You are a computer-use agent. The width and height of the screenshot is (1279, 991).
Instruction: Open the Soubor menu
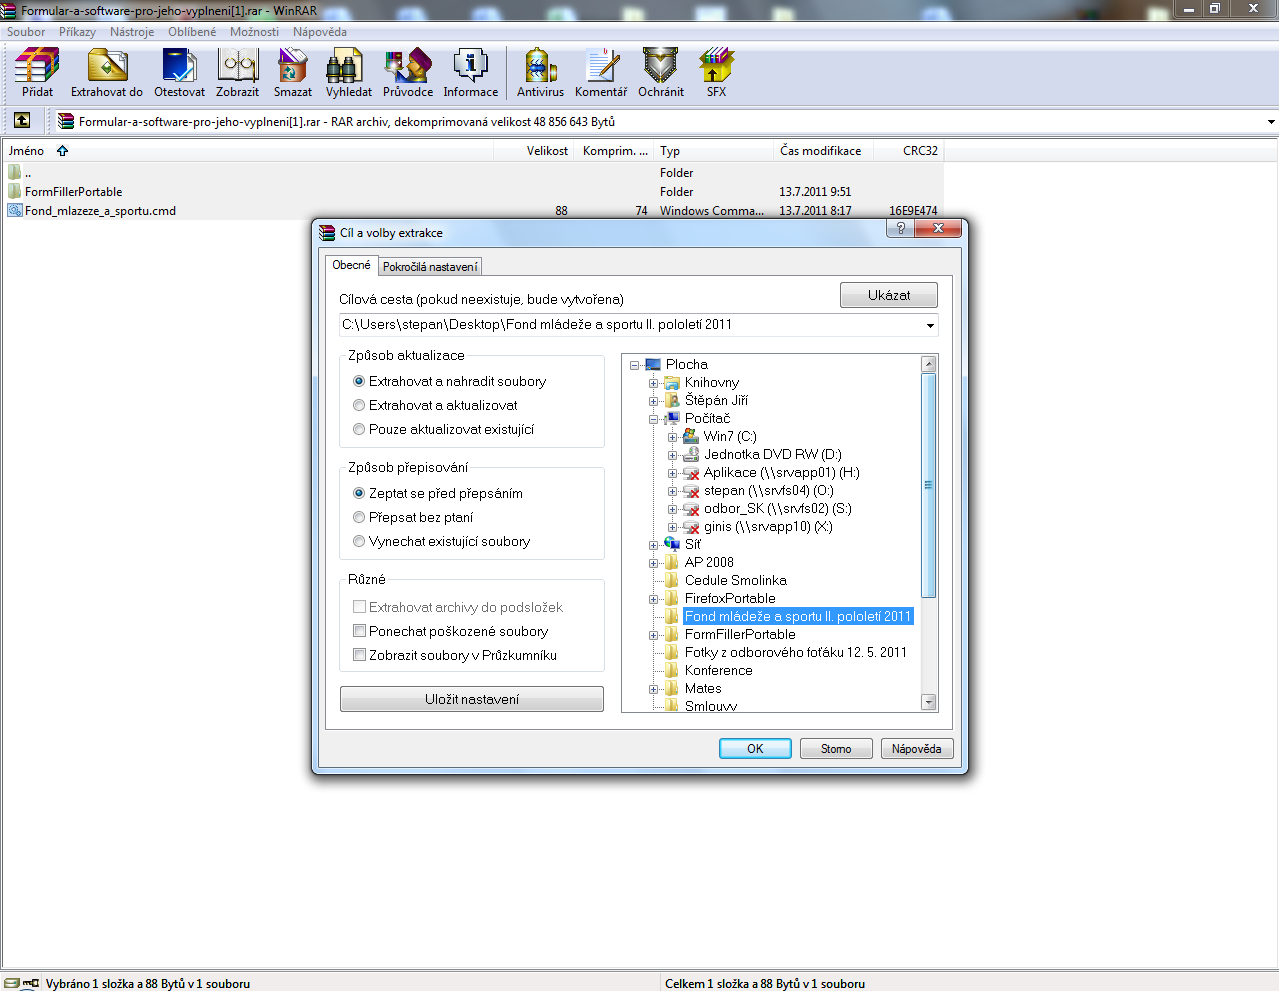[x=26, y=32]
